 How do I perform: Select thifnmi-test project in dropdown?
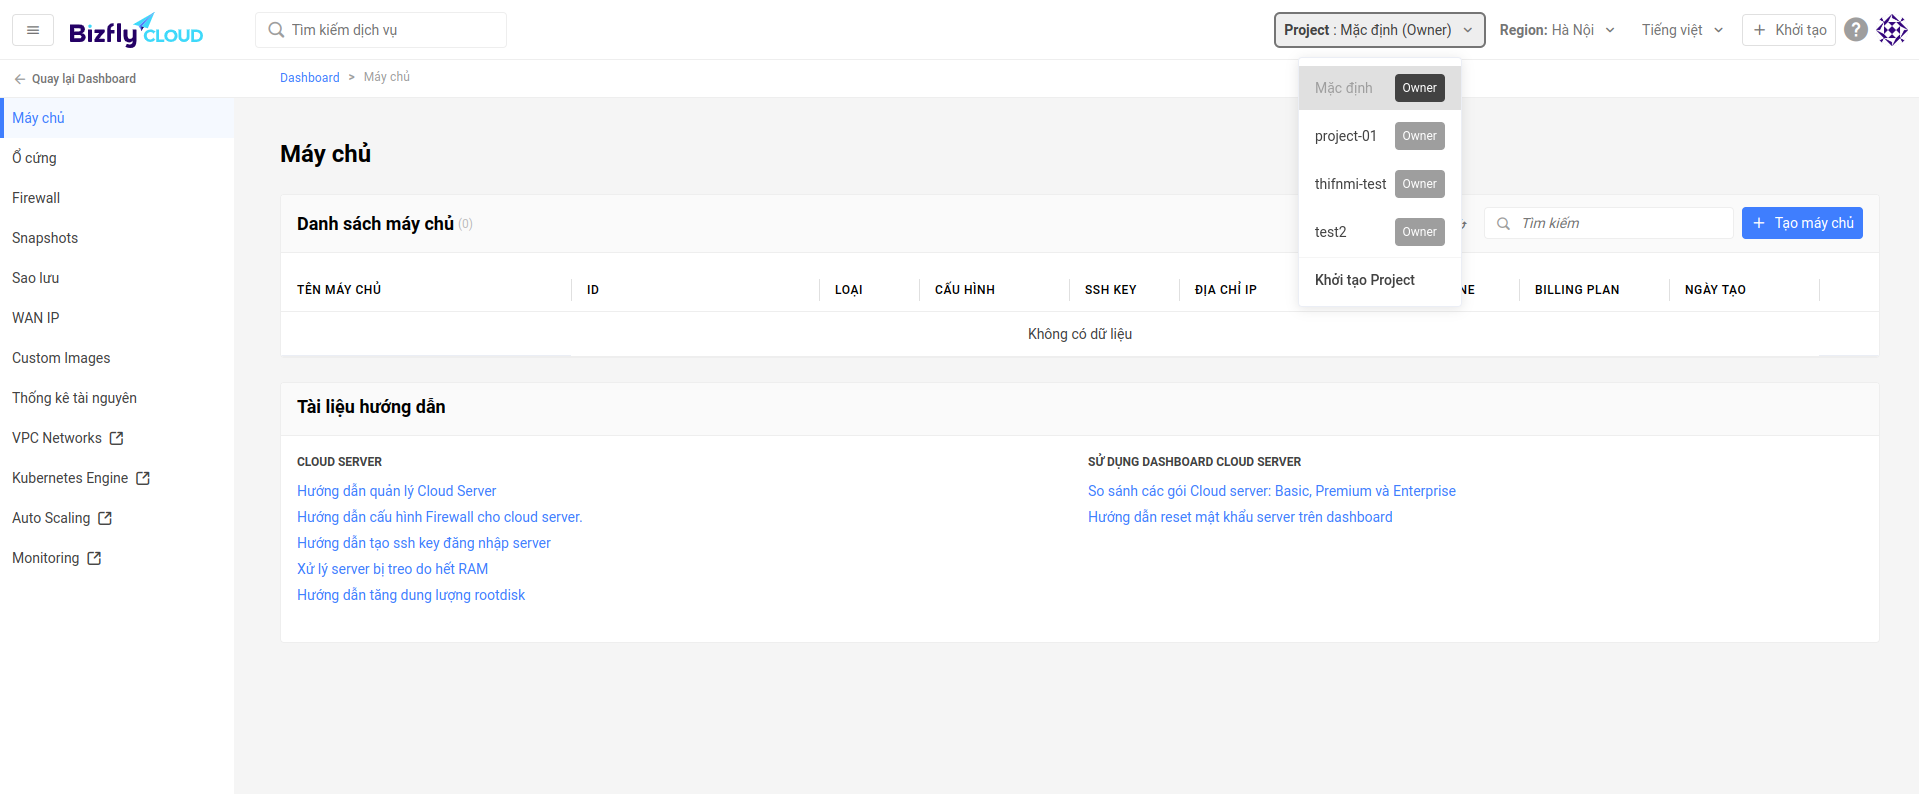click(1350, 184)
